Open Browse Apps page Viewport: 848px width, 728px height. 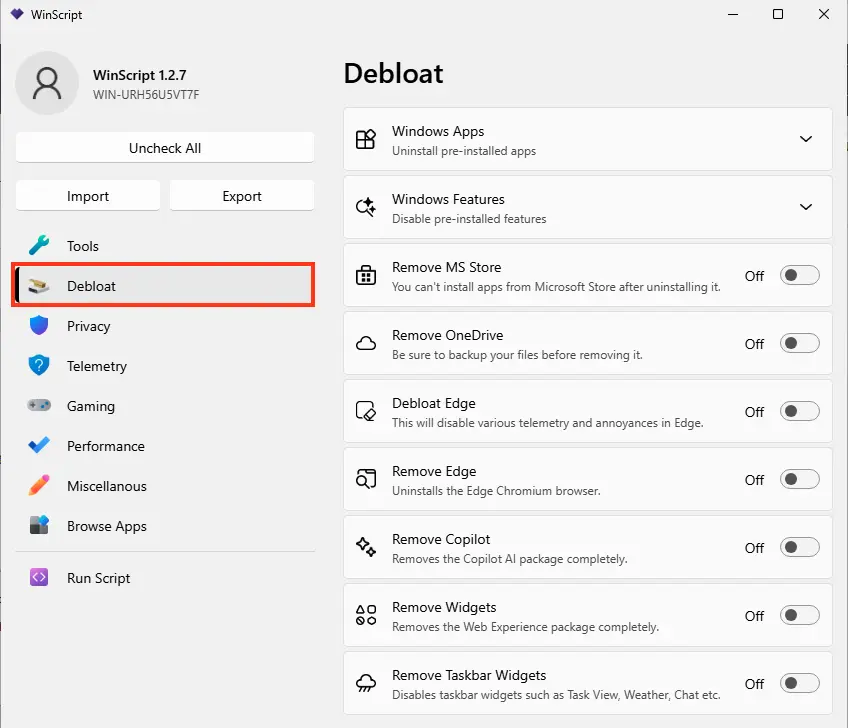tap(163, 526)
